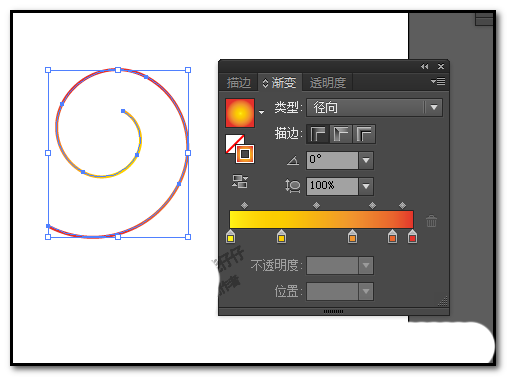
Task: Click the 不透明度 opacity input field
Action: (332, 266)
